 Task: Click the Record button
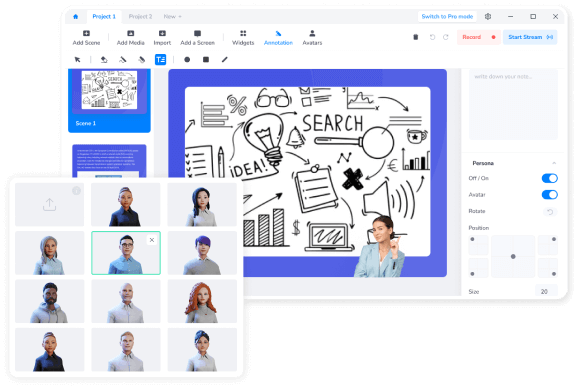478,37
